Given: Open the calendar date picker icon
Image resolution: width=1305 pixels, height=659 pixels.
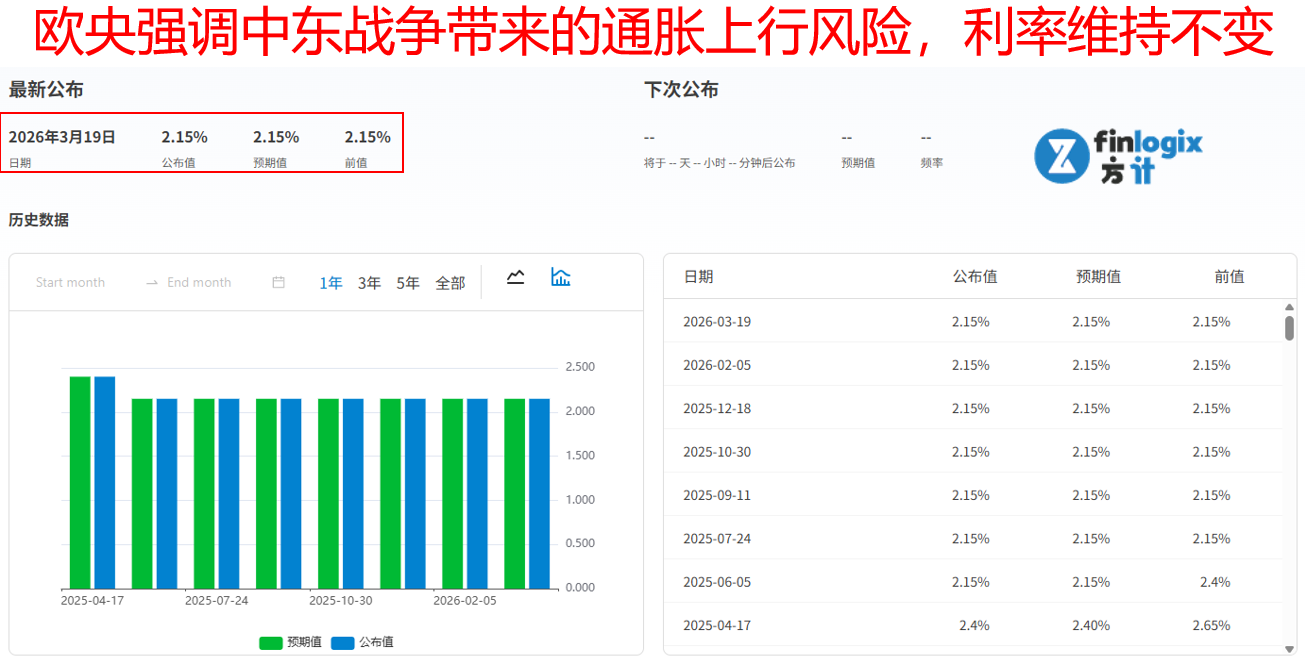Looking at the screenshot, I should point(279,283).
